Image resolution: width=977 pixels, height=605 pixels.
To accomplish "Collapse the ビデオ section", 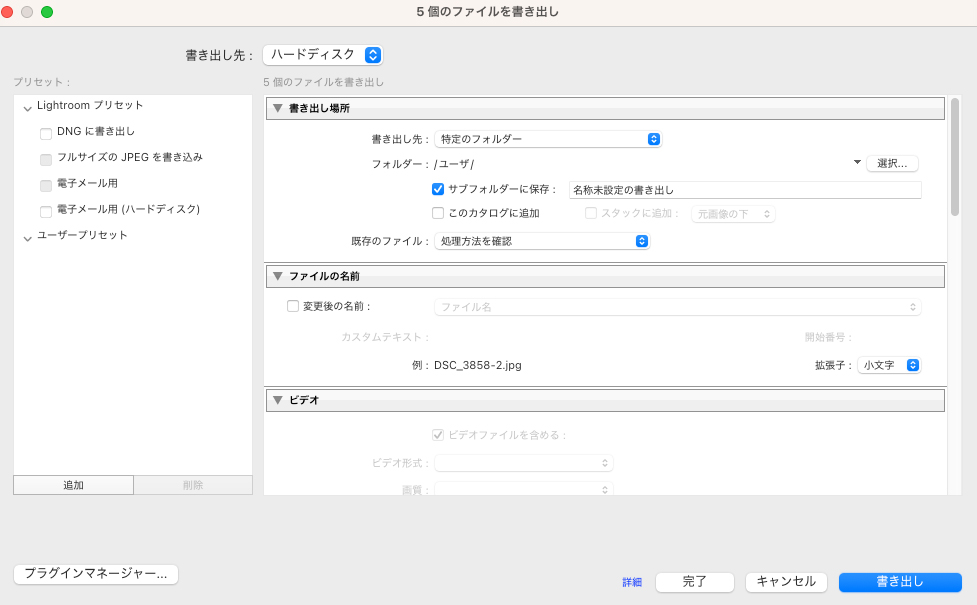I will [x=277, y=400].
